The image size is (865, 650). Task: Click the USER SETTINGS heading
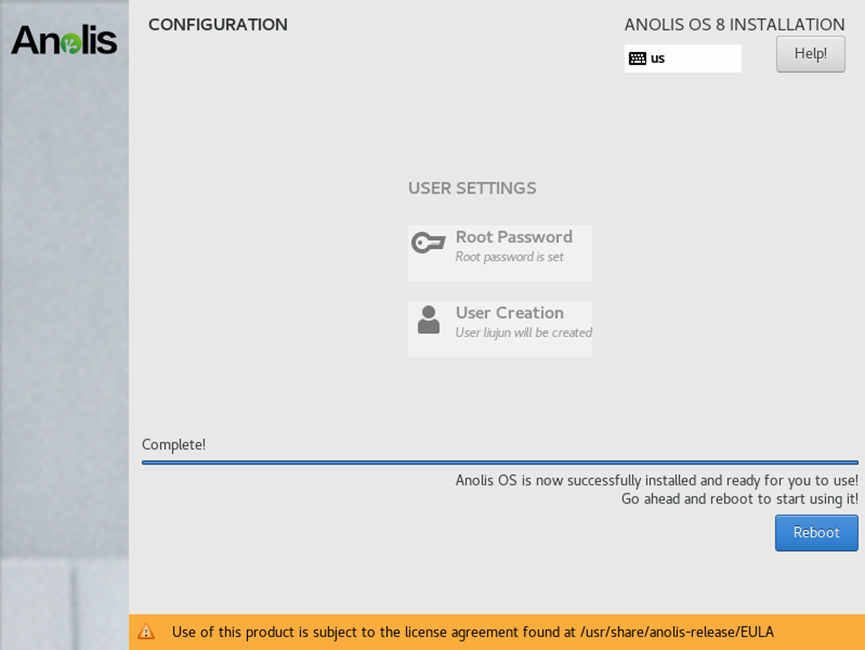472,188
